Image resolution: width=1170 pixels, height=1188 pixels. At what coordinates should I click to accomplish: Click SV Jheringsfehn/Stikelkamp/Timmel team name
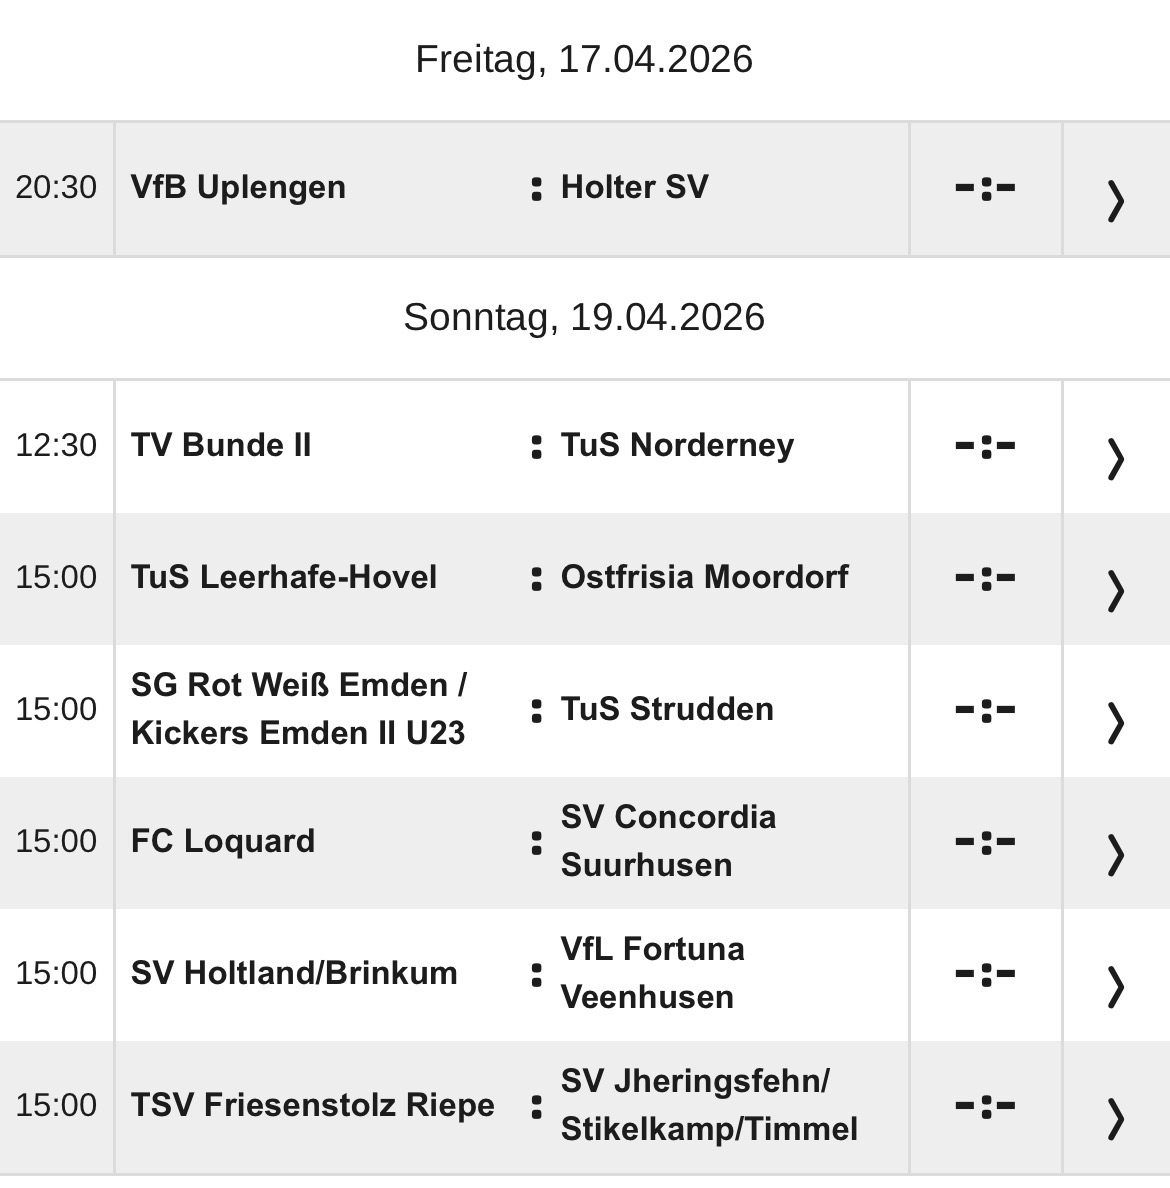click(x=709, y=1105)
